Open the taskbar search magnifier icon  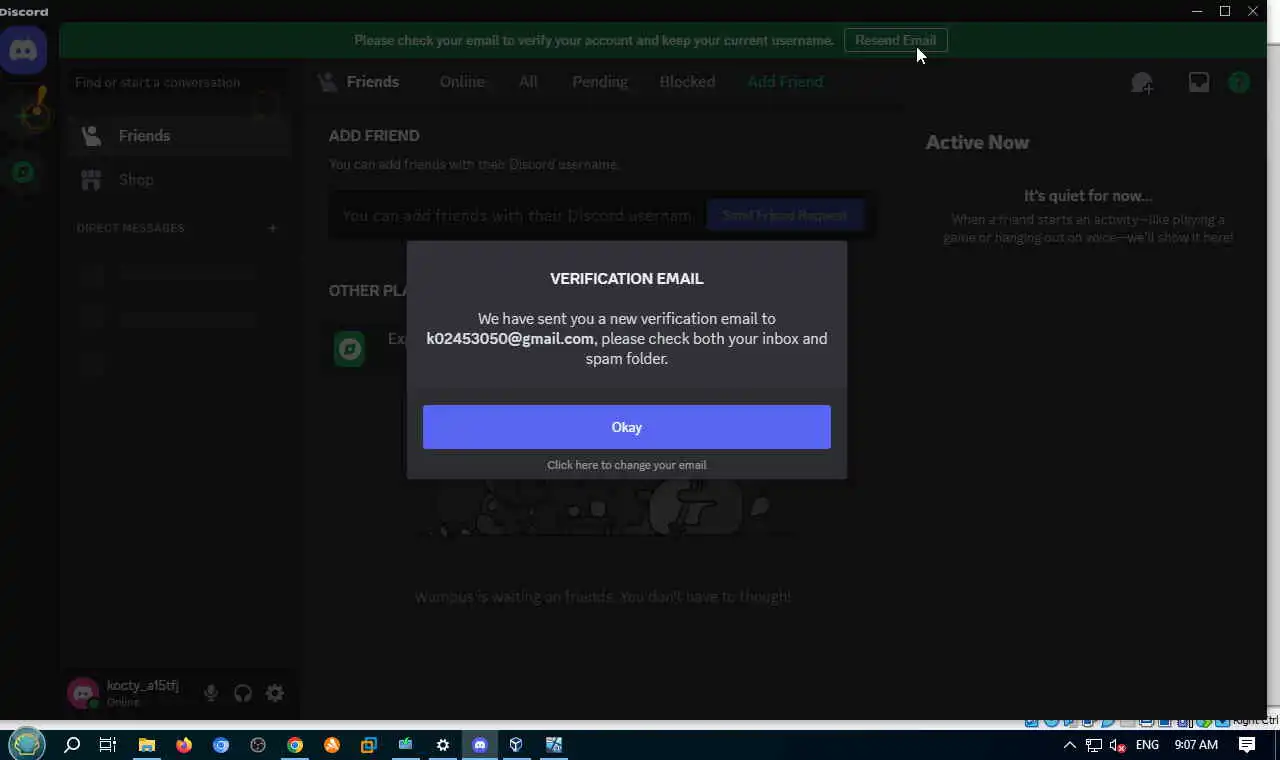72,745
